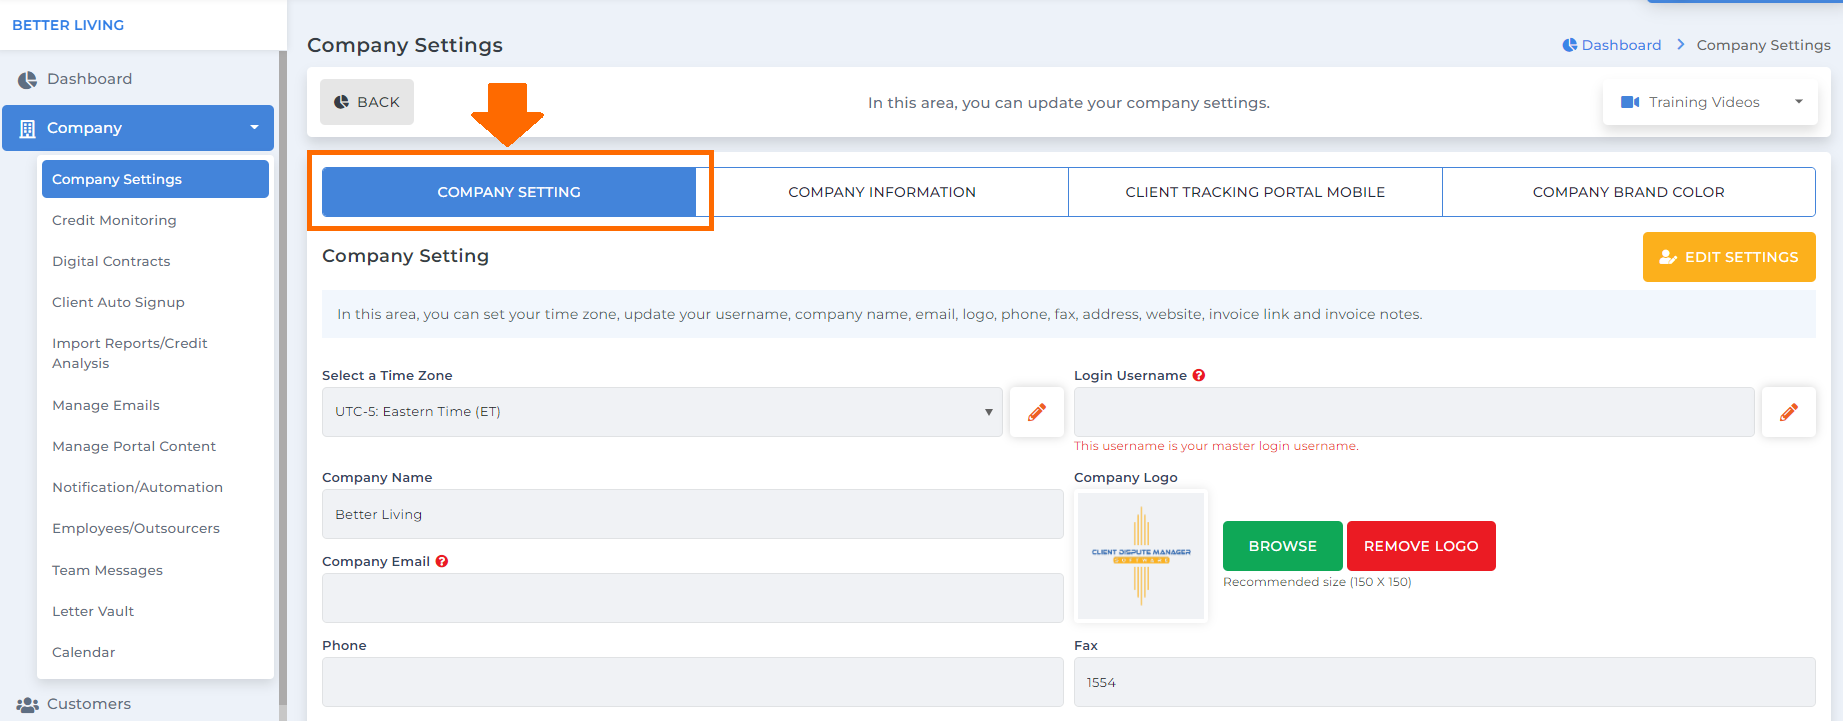This screenshot has height=721, width=1843.
Task: Switch to the Company Setting tab
Action: click(509, 192)
